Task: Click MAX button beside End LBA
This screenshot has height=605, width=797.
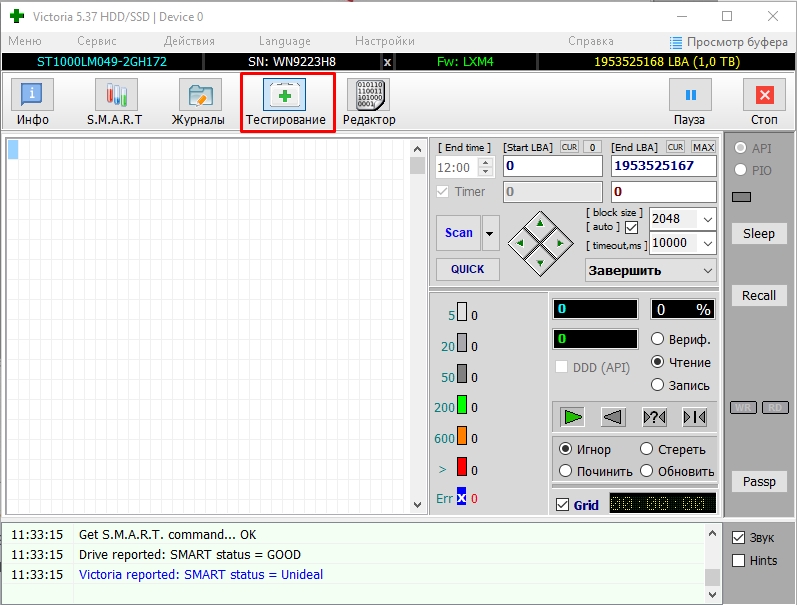Action: (703, 147)
